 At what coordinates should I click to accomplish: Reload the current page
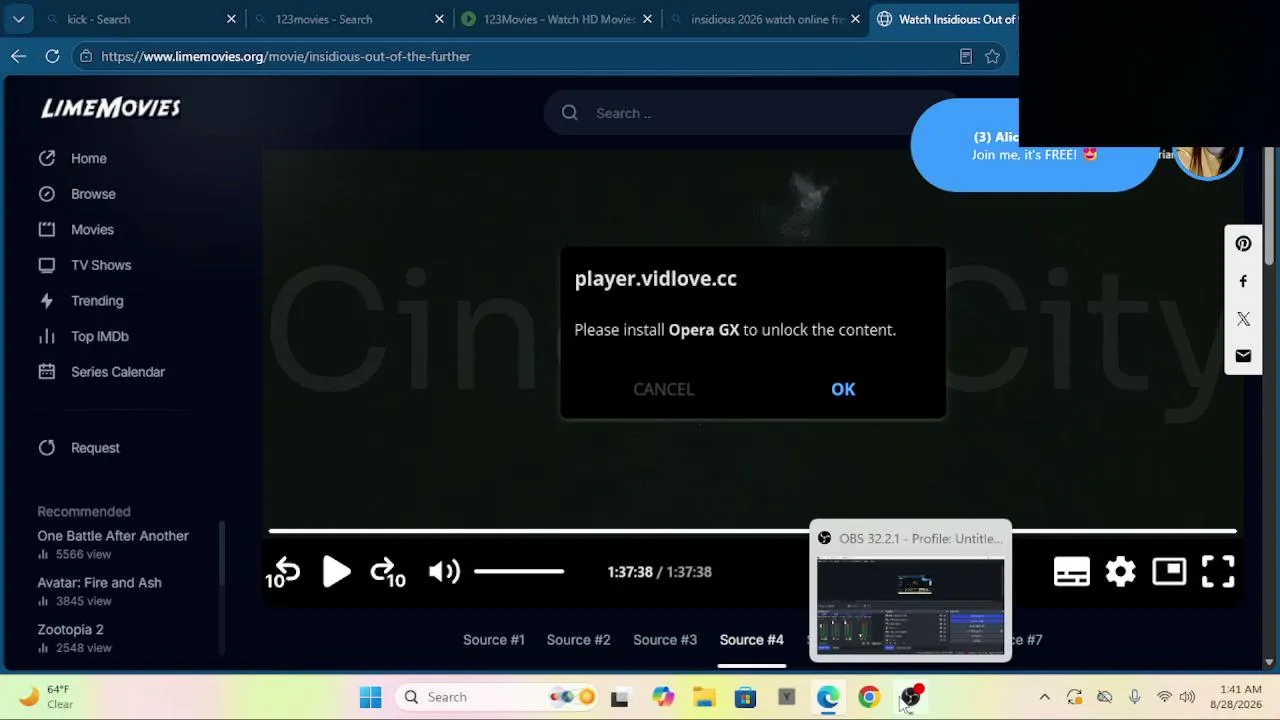[52, 56]
